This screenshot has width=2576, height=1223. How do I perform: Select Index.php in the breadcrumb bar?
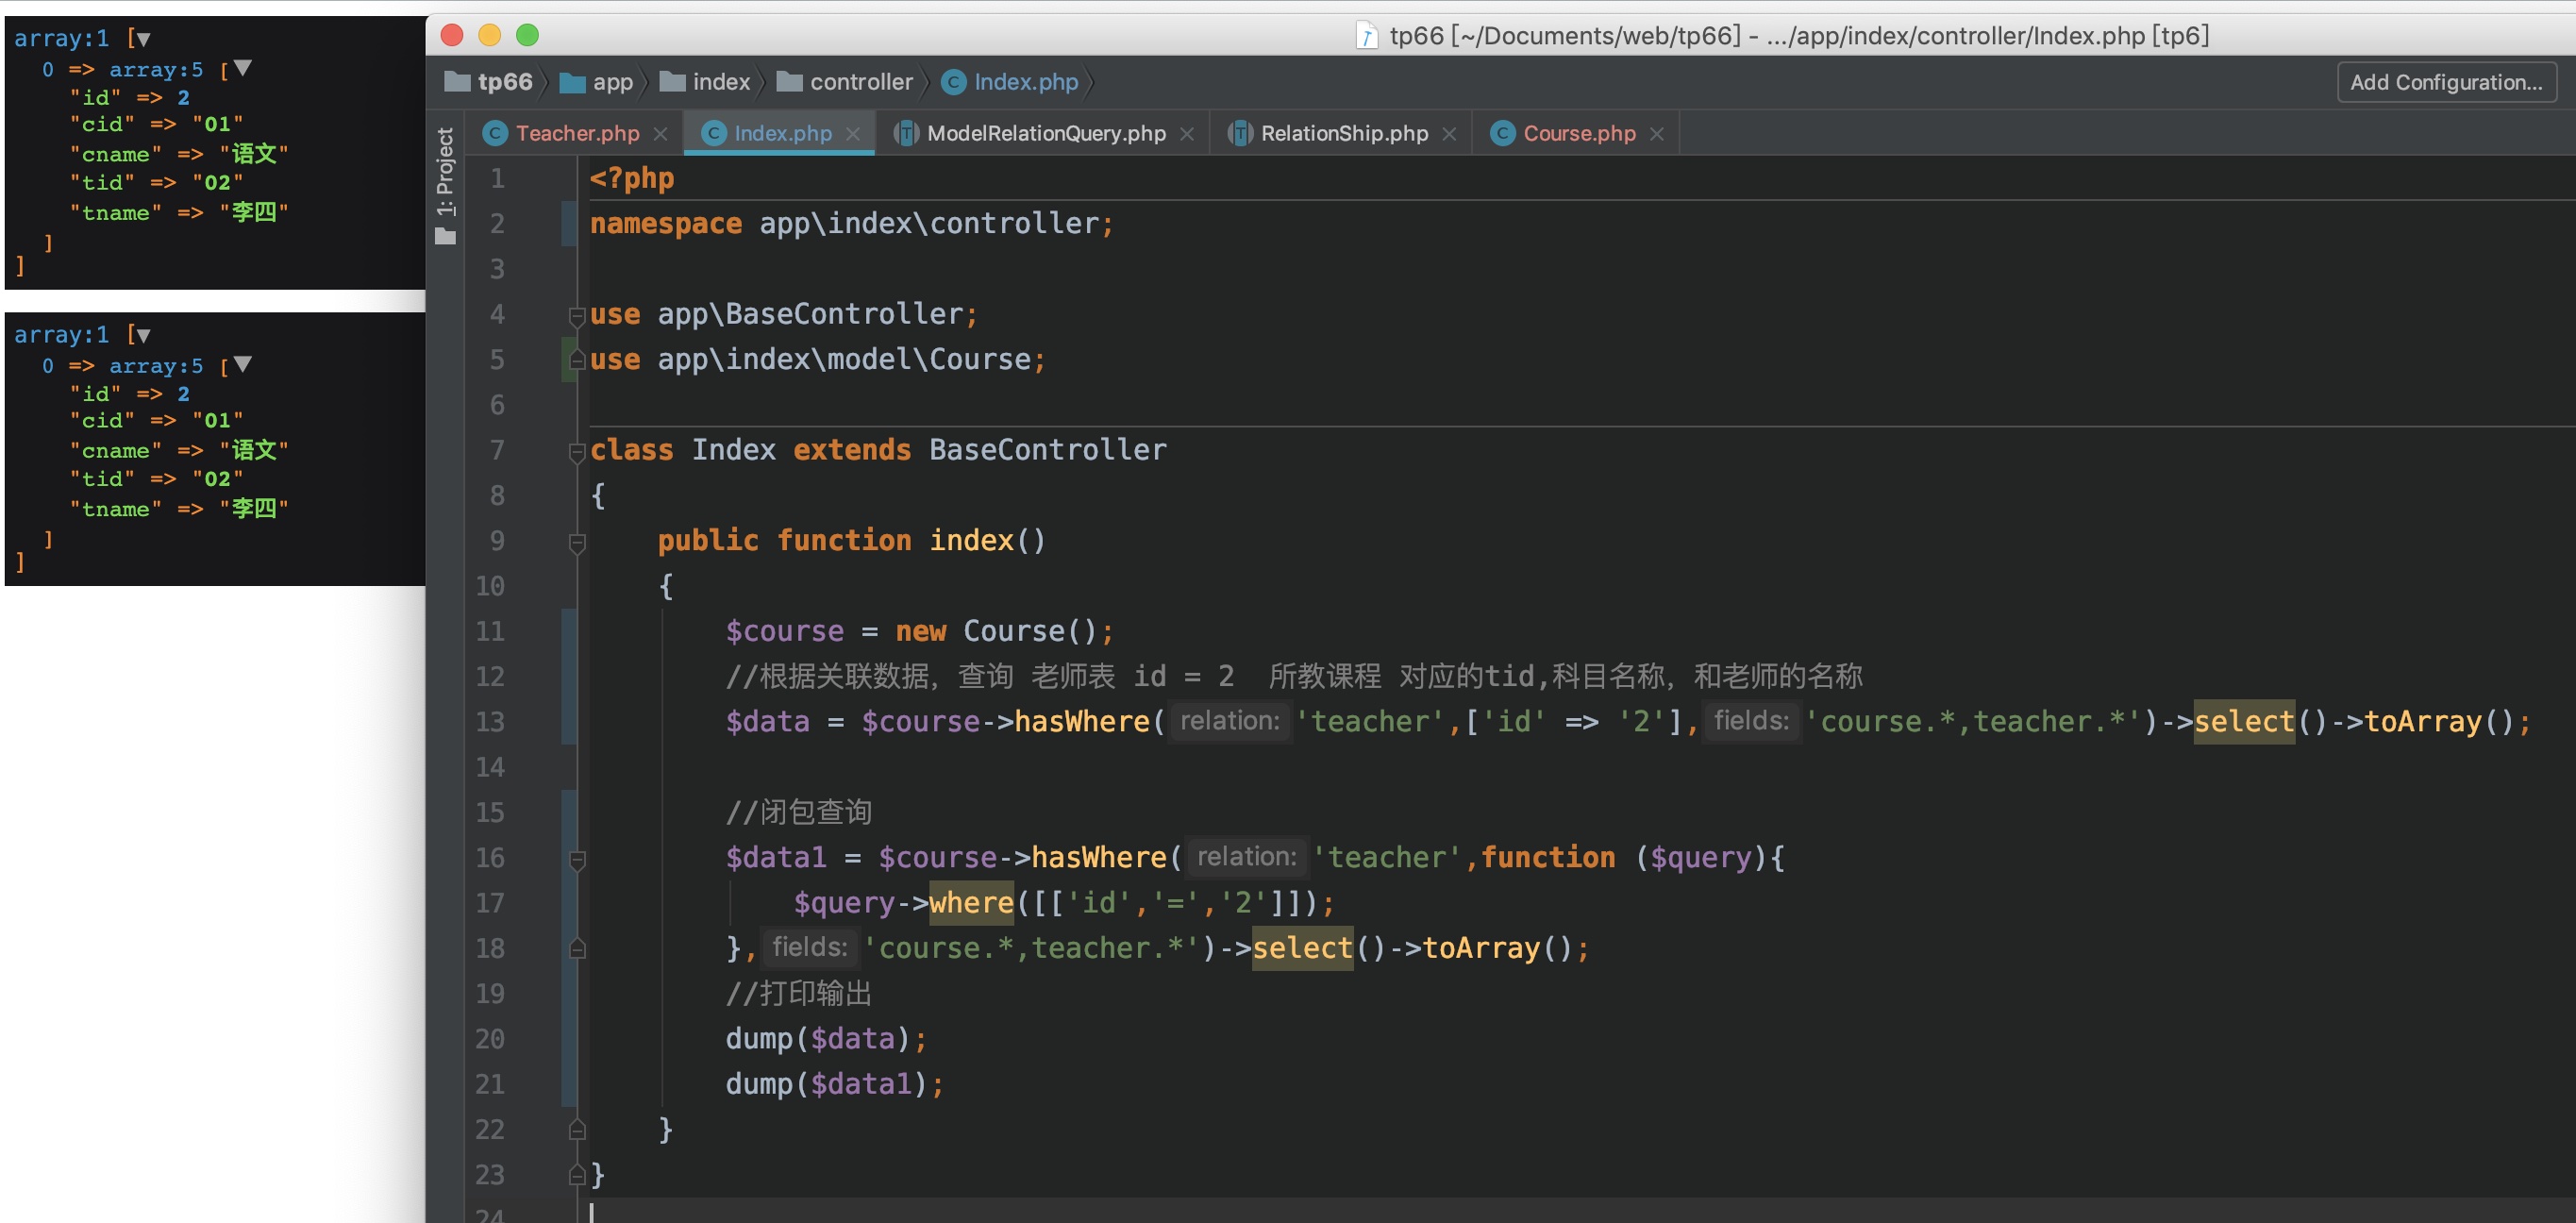[x=1026, y=82]
